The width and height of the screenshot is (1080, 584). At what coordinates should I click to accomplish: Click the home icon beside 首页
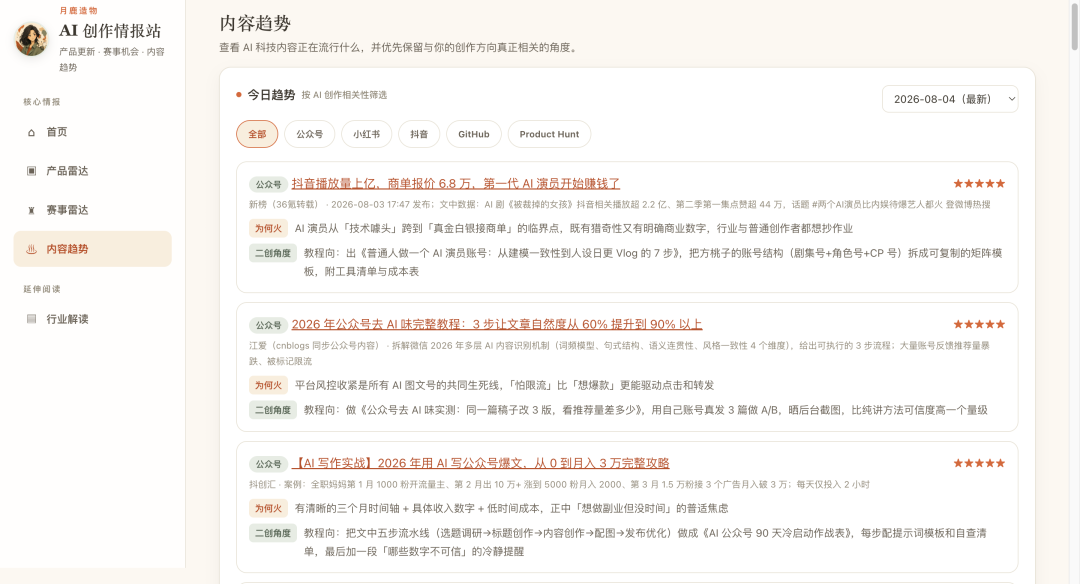[x=31, y=132]
